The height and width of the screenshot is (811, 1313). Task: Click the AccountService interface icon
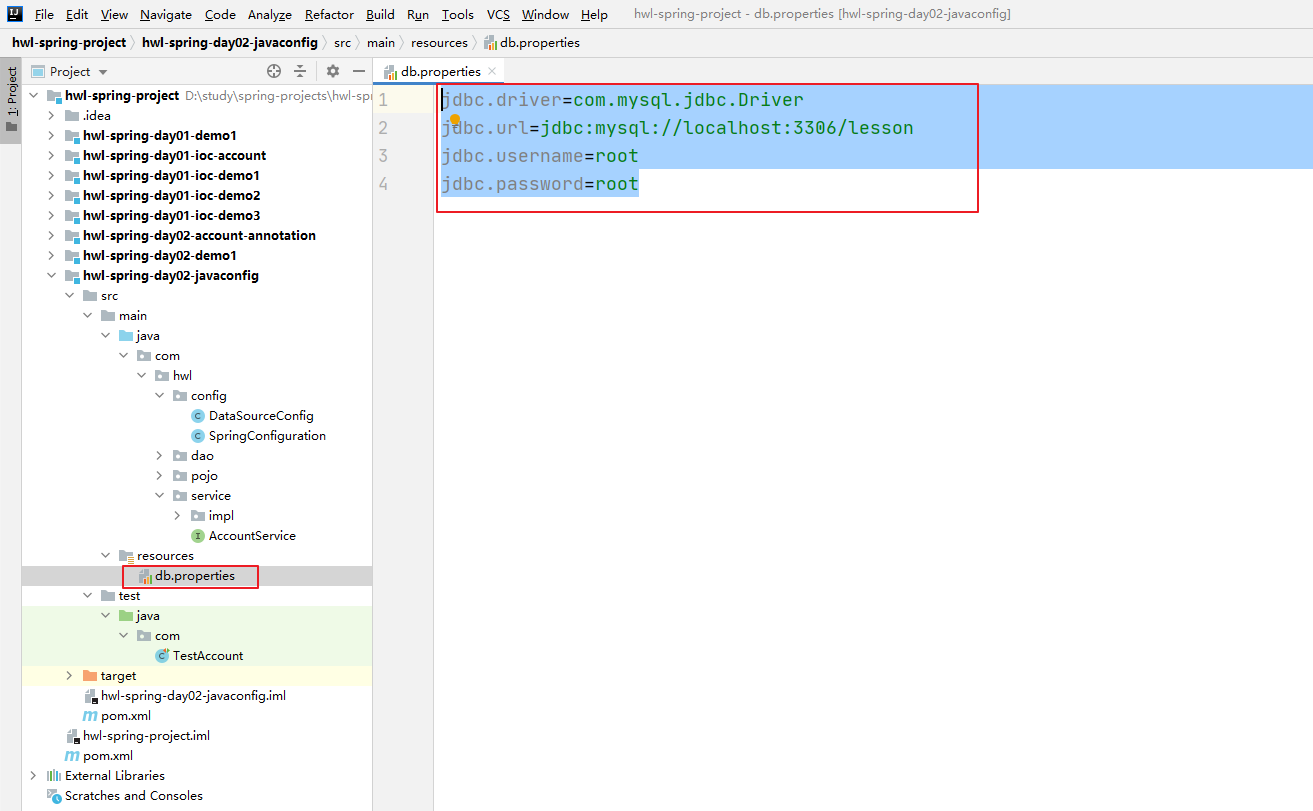click(198, 536)
